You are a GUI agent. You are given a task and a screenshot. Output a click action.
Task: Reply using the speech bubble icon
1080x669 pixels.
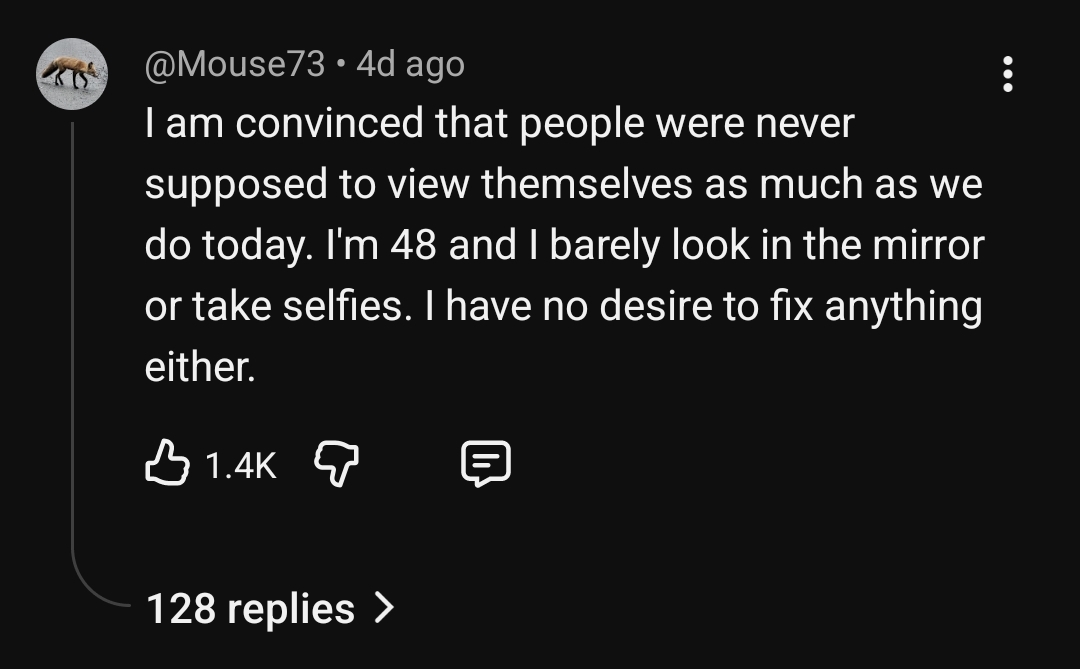[x=486, y=464]
